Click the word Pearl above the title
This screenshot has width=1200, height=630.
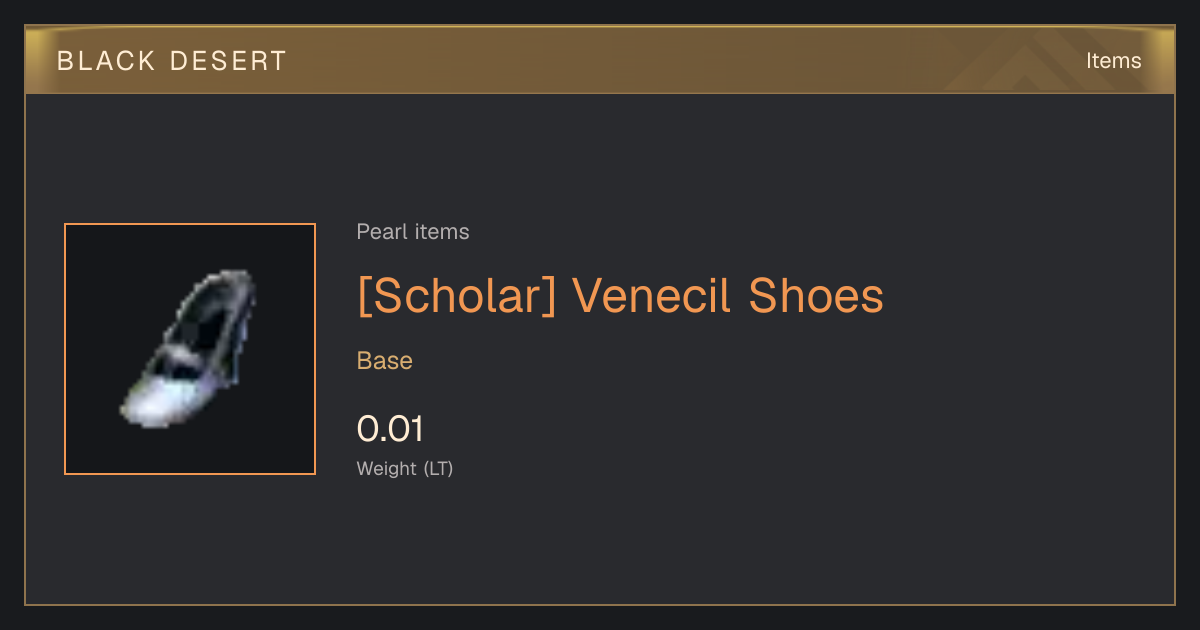click(379, 232)
